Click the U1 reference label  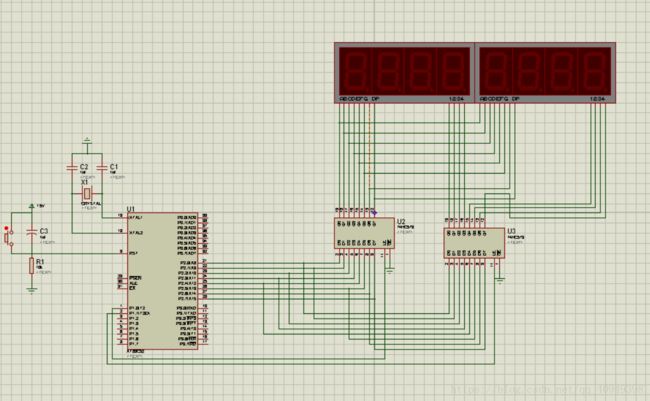(131, 209)
